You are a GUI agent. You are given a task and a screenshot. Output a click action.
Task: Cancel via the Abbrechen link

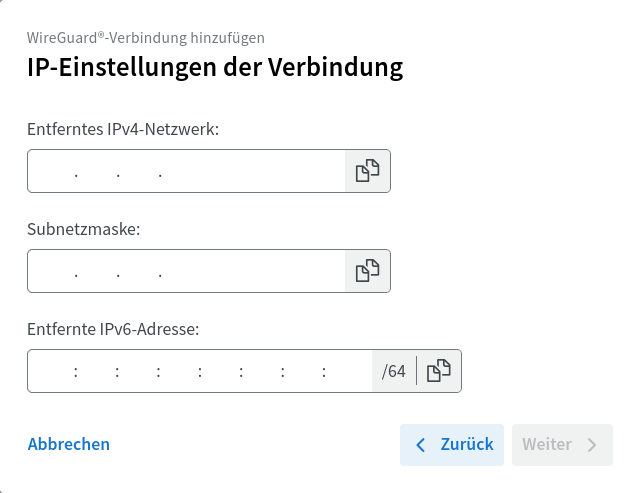pyautogui.click(x=69, y=444)
